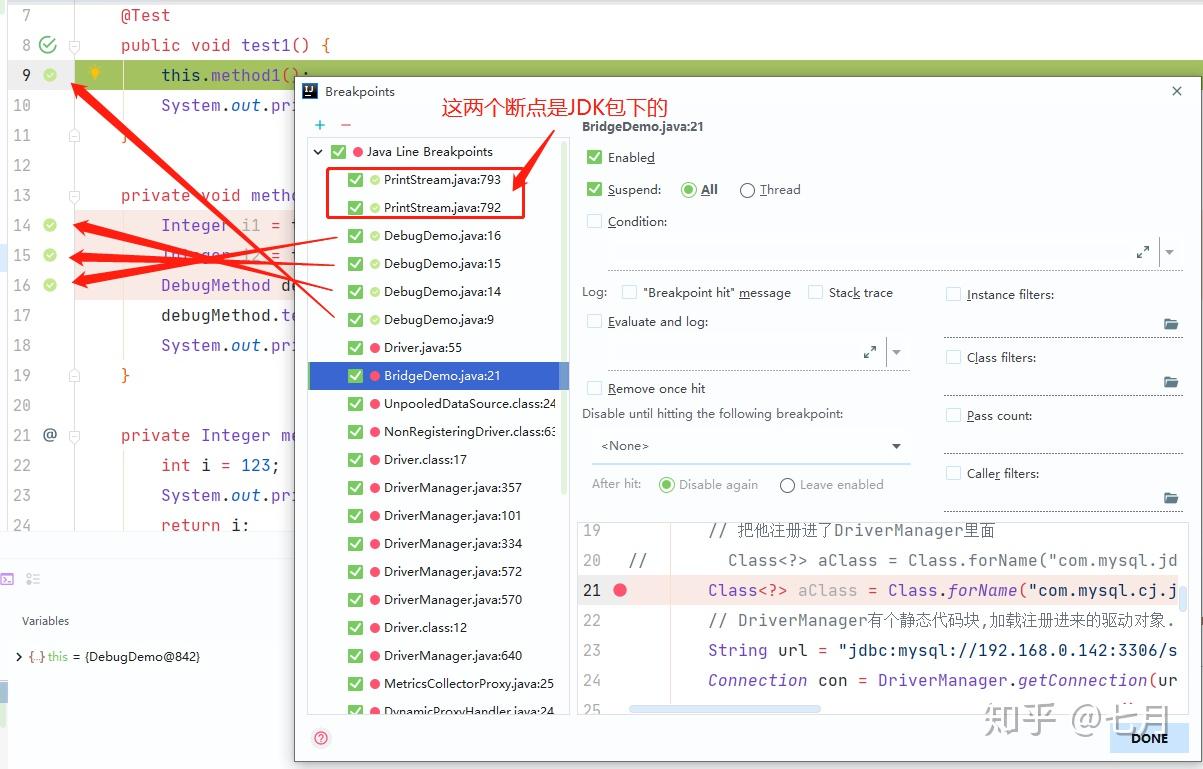The image size is (1203, 769).
Task: Enable "Breakpoint hit" message checkbox
Action: coord(629,292)
